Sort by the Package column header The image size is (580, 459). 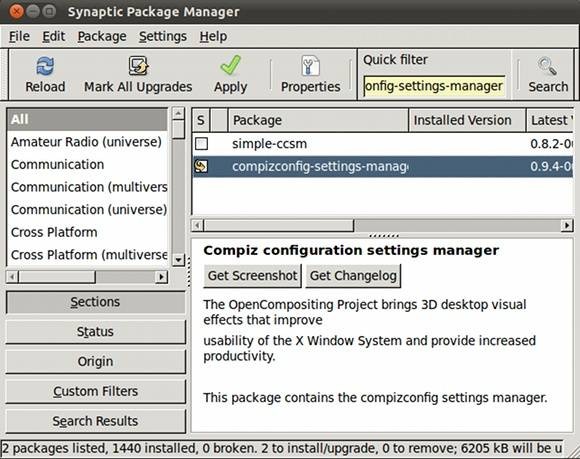tap(318, 120)
